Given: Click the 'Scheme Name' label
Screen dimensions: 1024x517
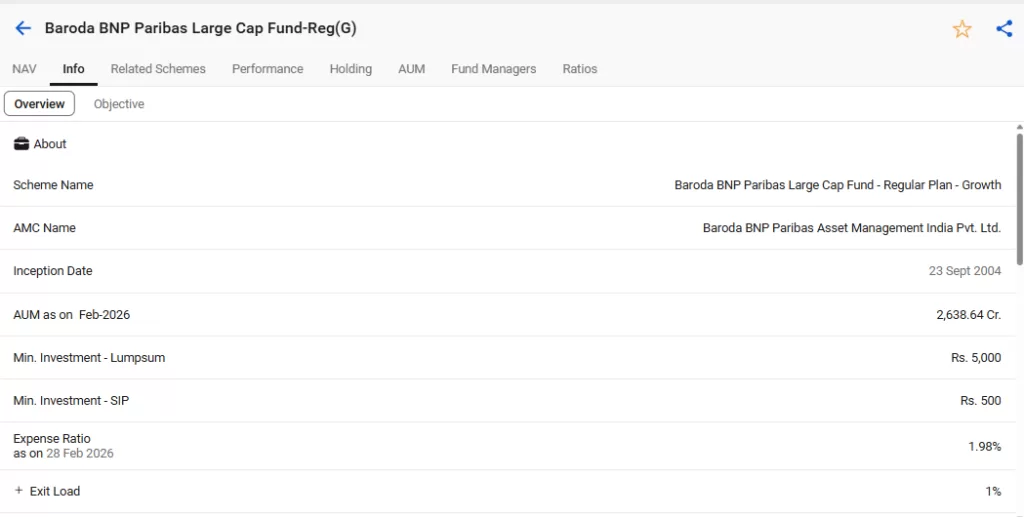Looking at the screenshot, I should click(53, 185).
